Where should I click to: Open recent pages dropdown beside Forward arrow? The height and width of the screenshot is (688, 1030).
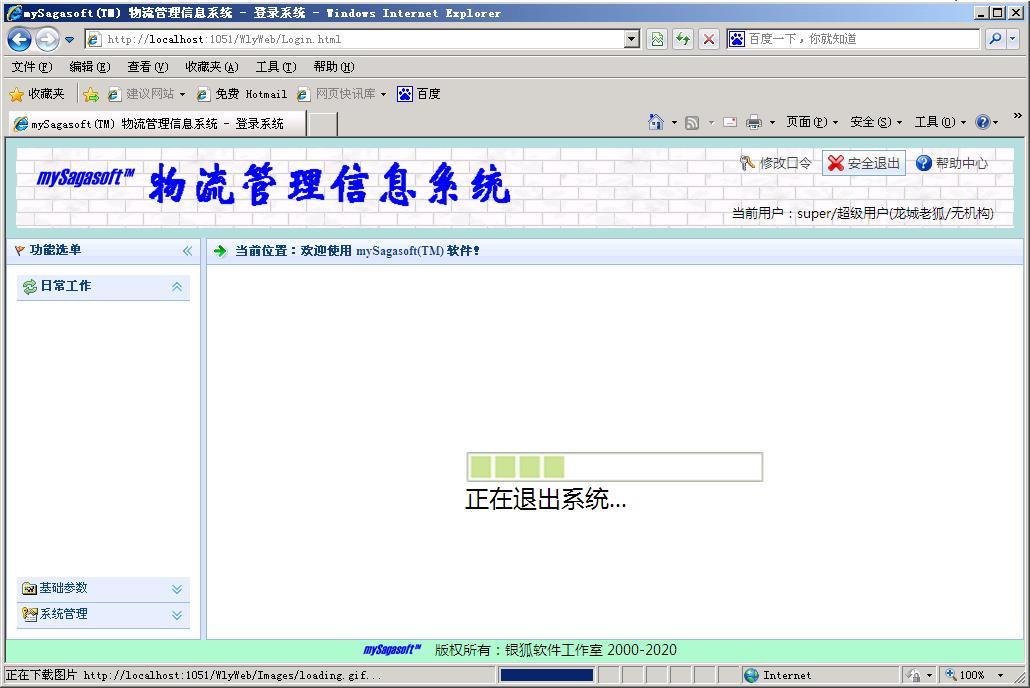[x=69, y=39]
